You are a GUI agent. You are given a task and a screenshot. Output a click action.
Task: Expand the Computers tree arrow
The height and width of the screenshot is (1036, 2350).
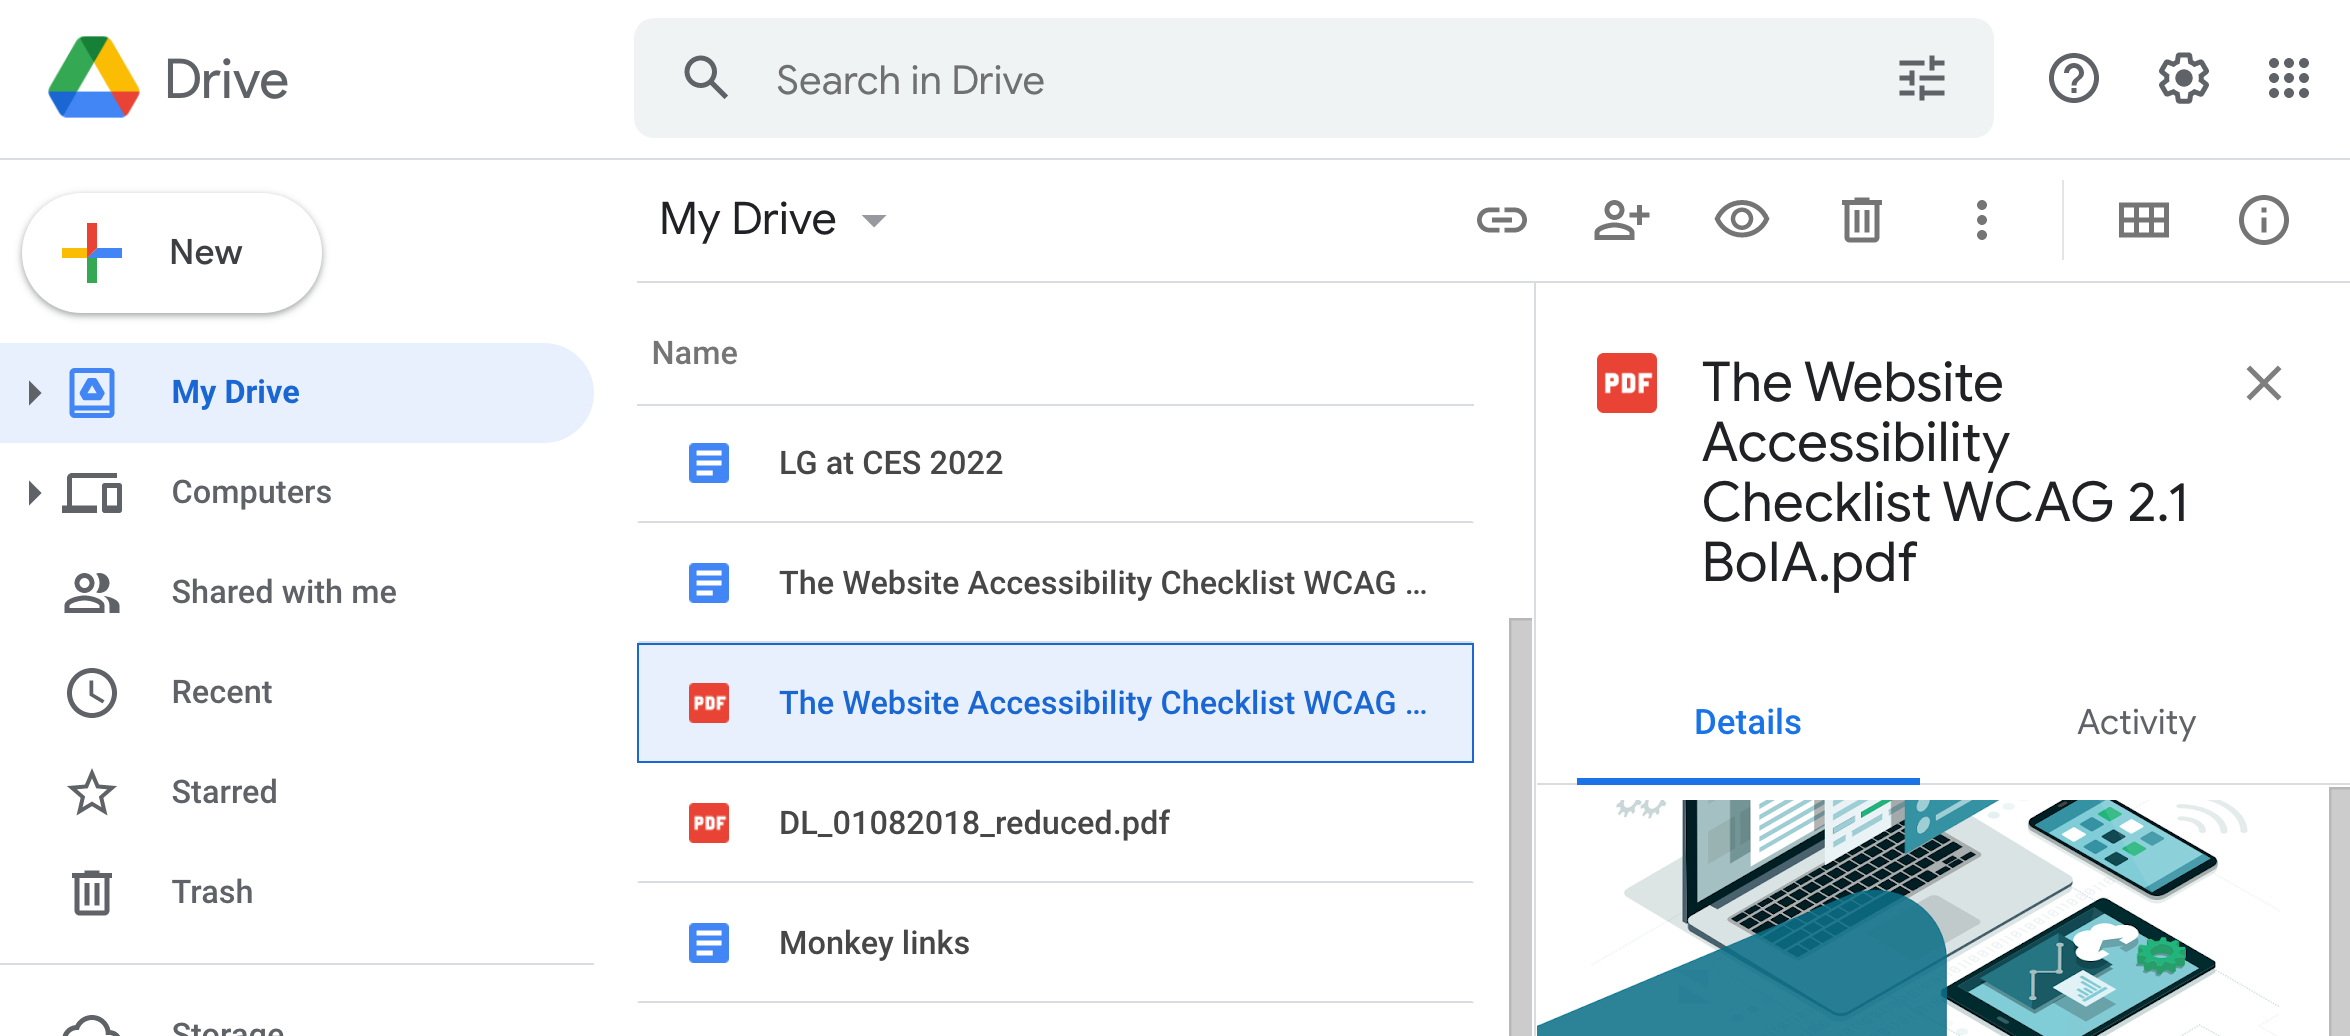(34, 492)
